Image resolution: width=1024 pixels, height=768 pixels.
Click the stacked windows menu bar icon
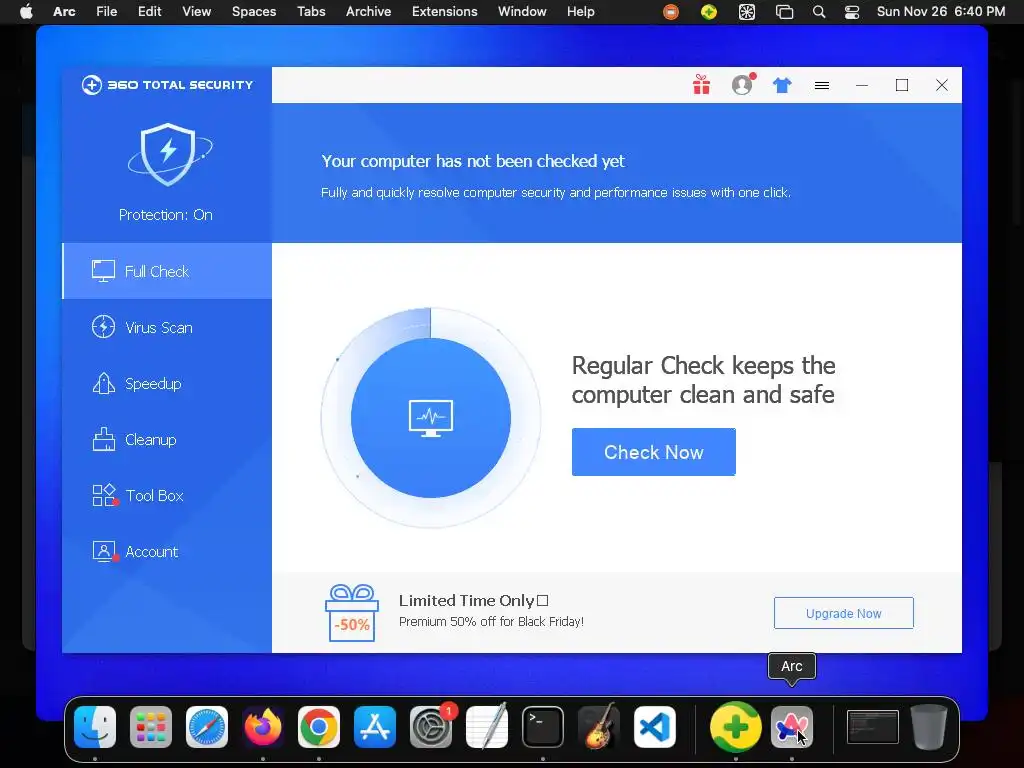[x=784, y=12]
